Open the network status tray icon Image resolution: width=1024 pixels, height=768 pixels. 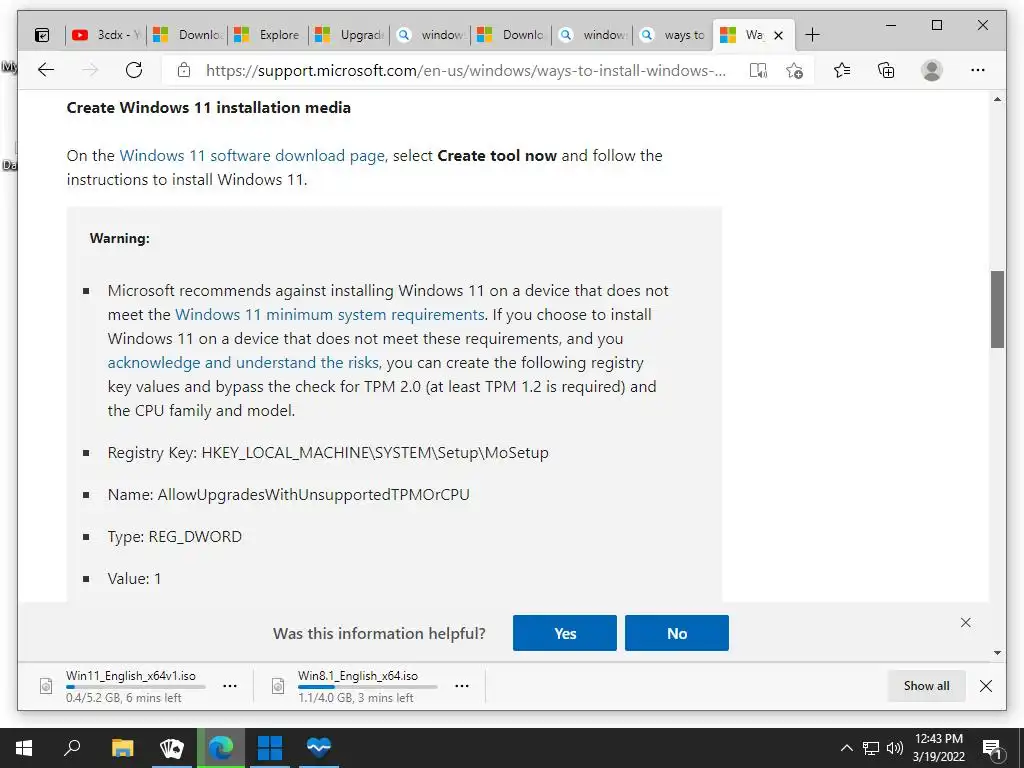coord(871,748)
